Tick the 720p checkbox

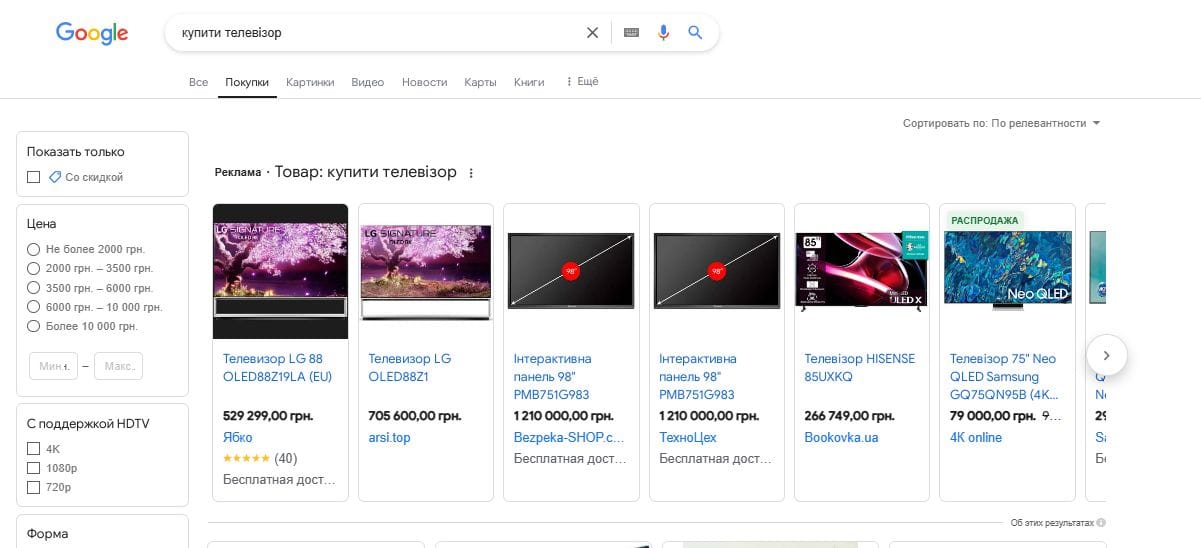pos(34,487)
